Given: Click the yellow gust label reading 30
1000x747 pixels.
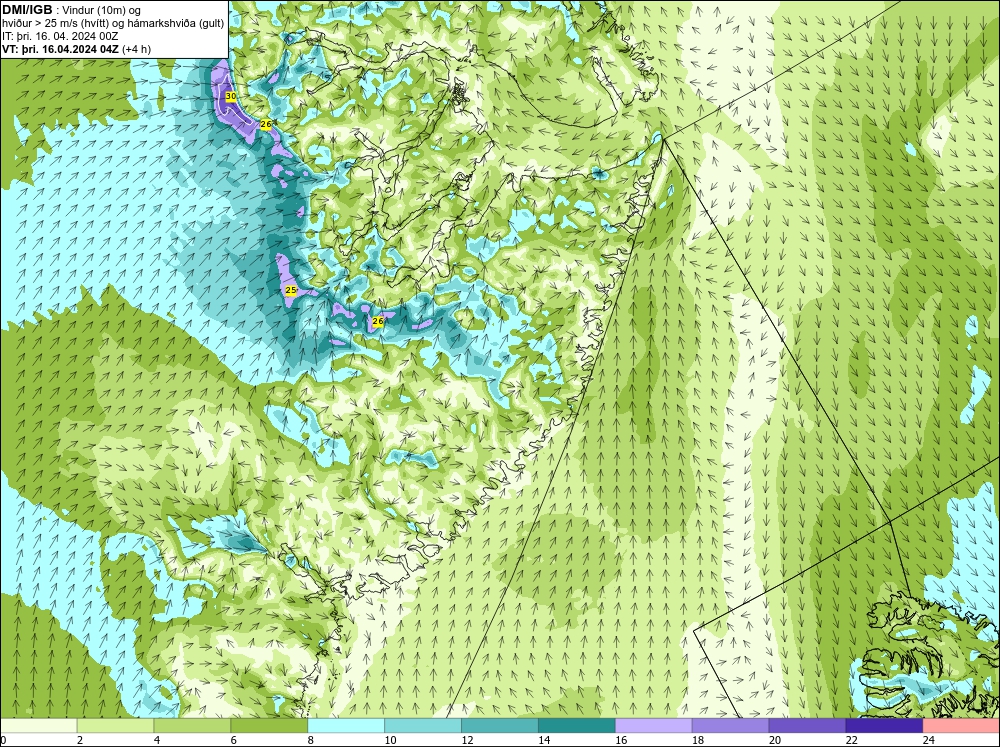Looking at the screenshot, I should [x=231, y=96].
